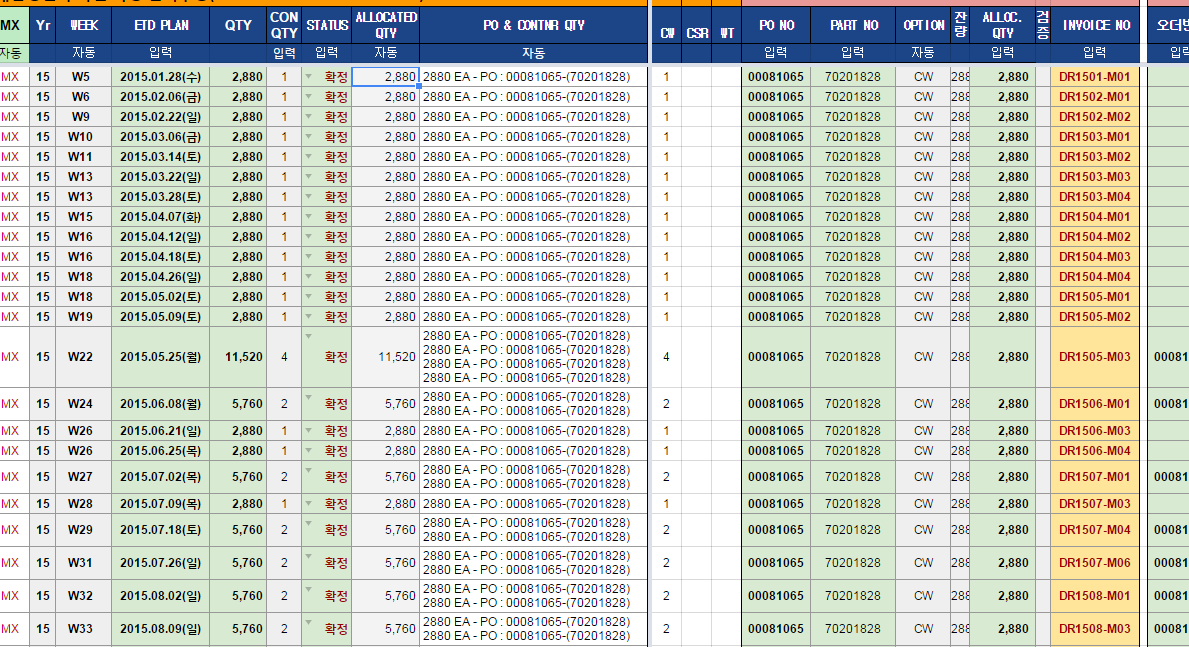Click the OPTION column header
The image size is (1189, 647).
click(923, 25)
